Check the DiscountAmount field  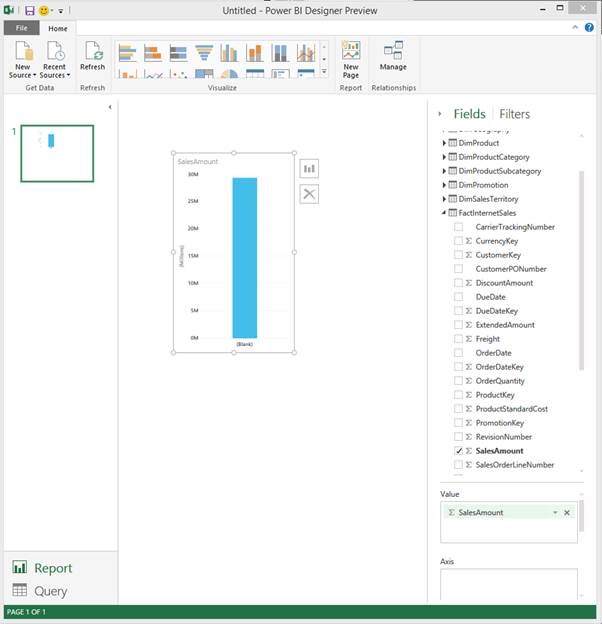coord(458,283)
